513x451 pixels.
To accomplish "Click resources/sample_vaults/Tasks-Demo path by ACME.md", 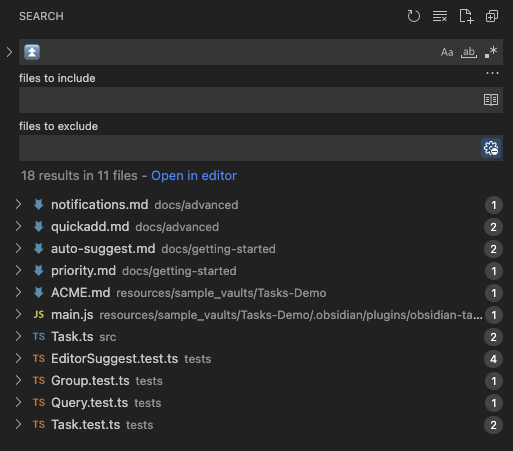I will point(221,293).
